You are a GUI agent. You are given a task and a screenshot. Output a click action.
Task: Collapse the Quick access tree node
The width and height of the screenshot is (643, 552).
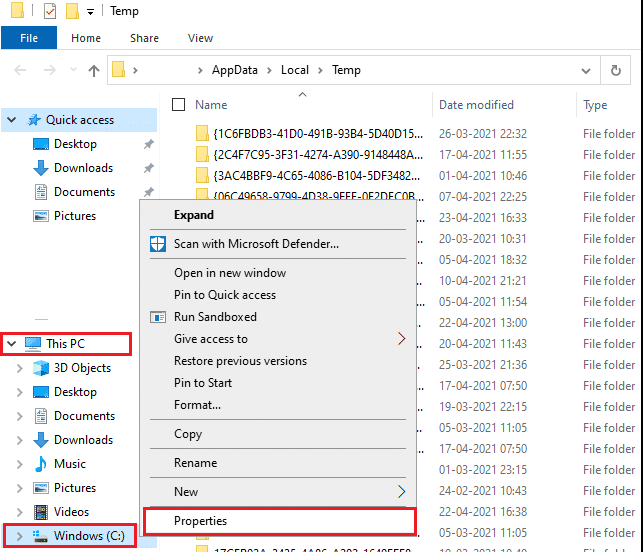click(x=11, y=120)
